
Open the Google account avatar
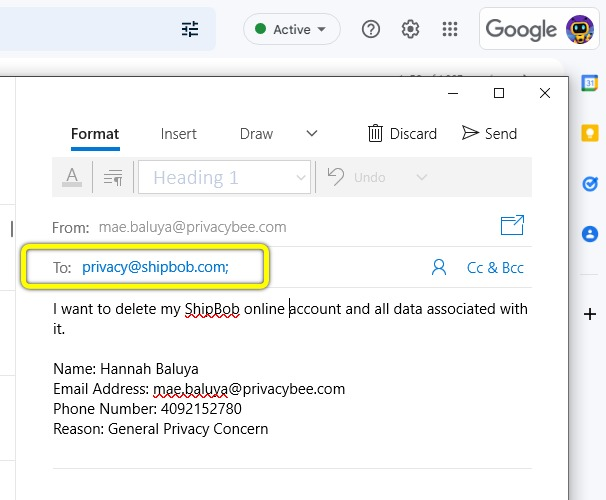click(579, 29)
